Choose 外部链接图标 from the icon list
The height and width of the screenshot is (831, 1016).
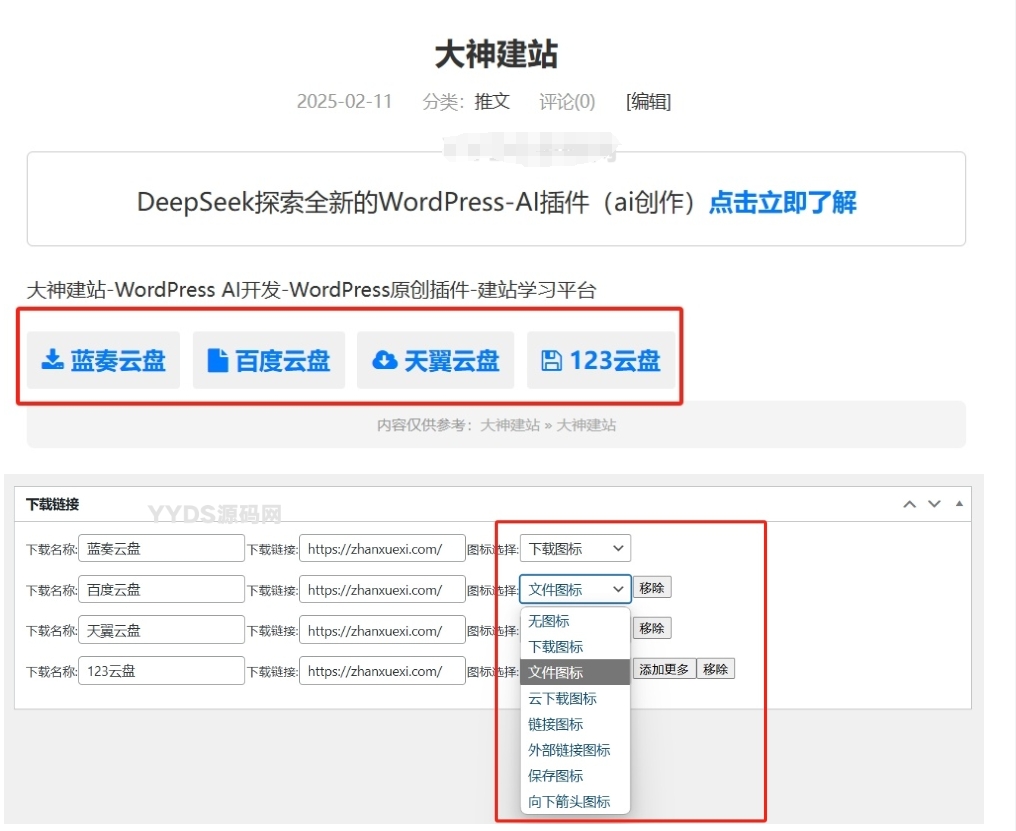tap(575, 750)
